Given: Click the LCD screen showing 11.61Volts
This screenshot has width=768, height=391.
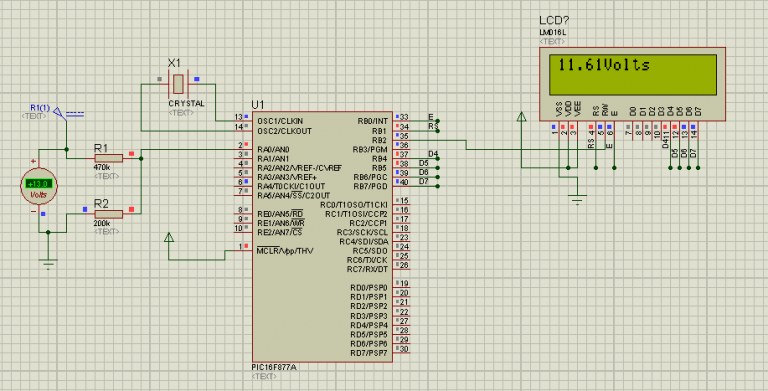Looking at the screenshot, I should pos(633,74).
